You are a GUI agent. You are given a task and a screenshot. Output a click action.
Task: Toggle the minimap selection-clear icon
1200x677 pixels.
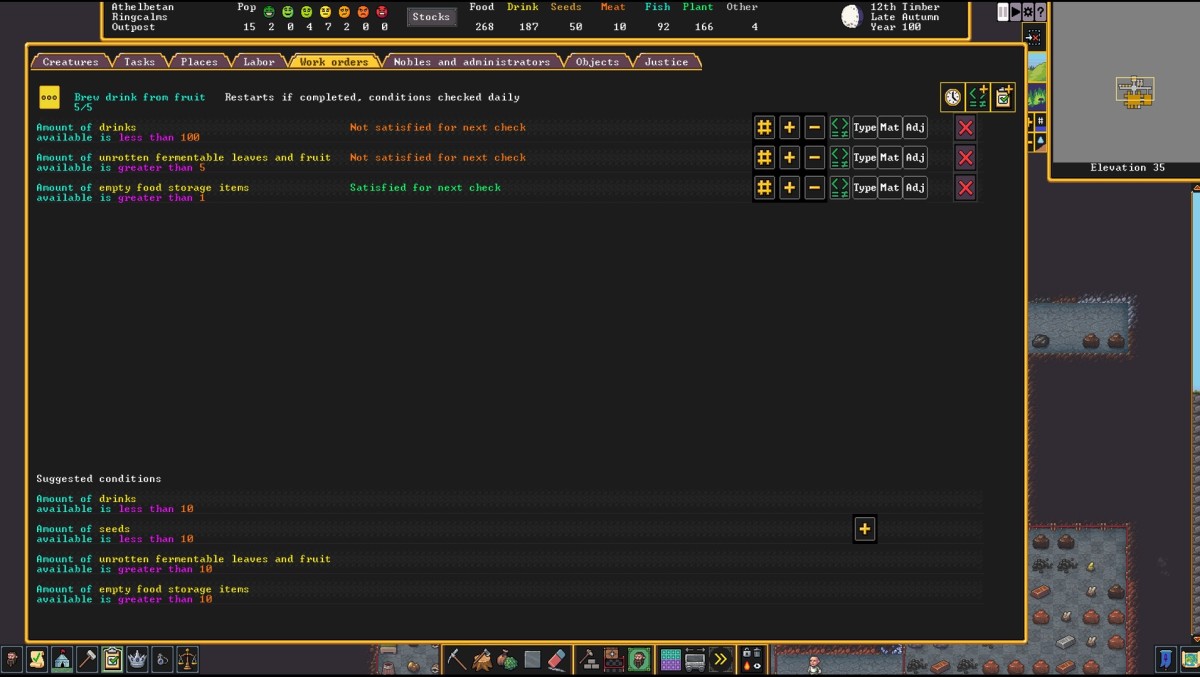tap(1034, 37)
